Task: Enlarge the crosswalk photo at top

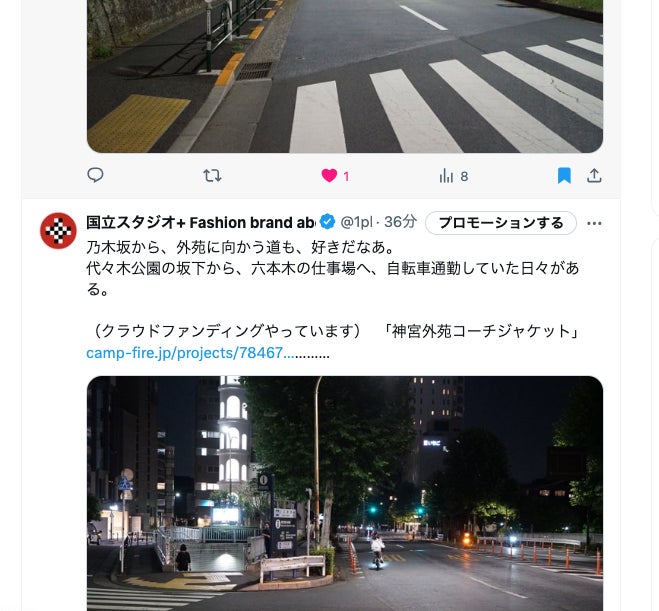Action: (x=345, y=76)
